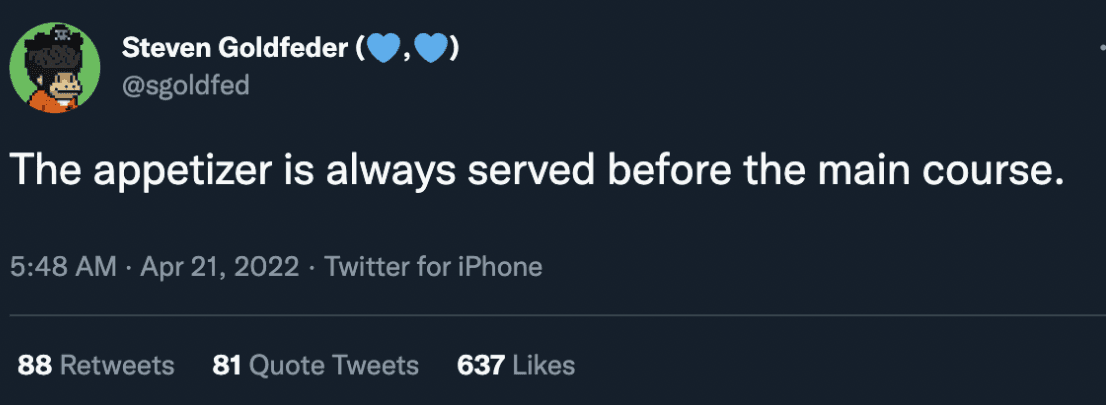Screen dimensions: 1106x405
Task: Click the number 88 retweet count
Action: coord(35,366)
